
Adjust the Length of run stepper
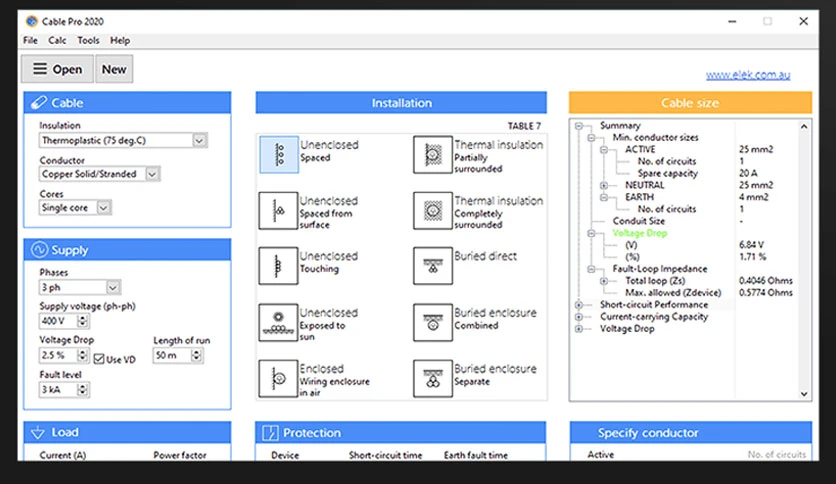[x=196, y=356]
